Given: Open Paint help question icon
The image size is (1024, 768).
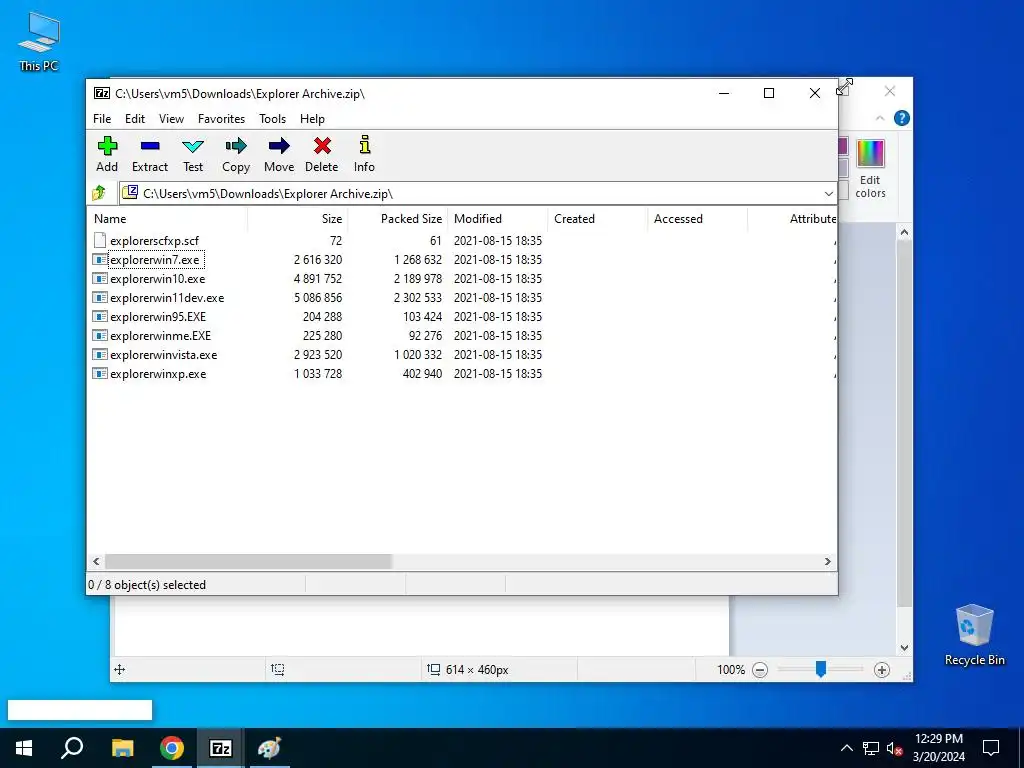Looking at the screenshot, I should 901,118.
